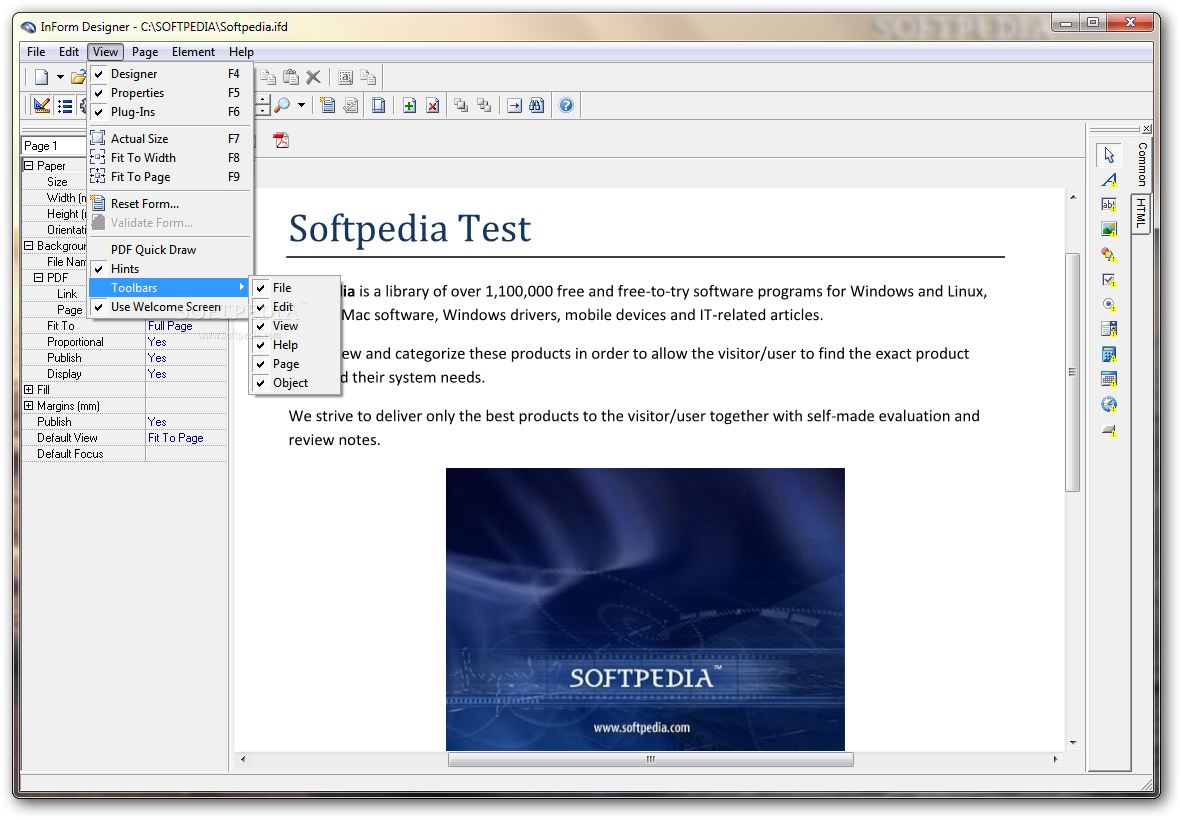
Task: Open help via blue question mark icon
Action: coord(566,105)
